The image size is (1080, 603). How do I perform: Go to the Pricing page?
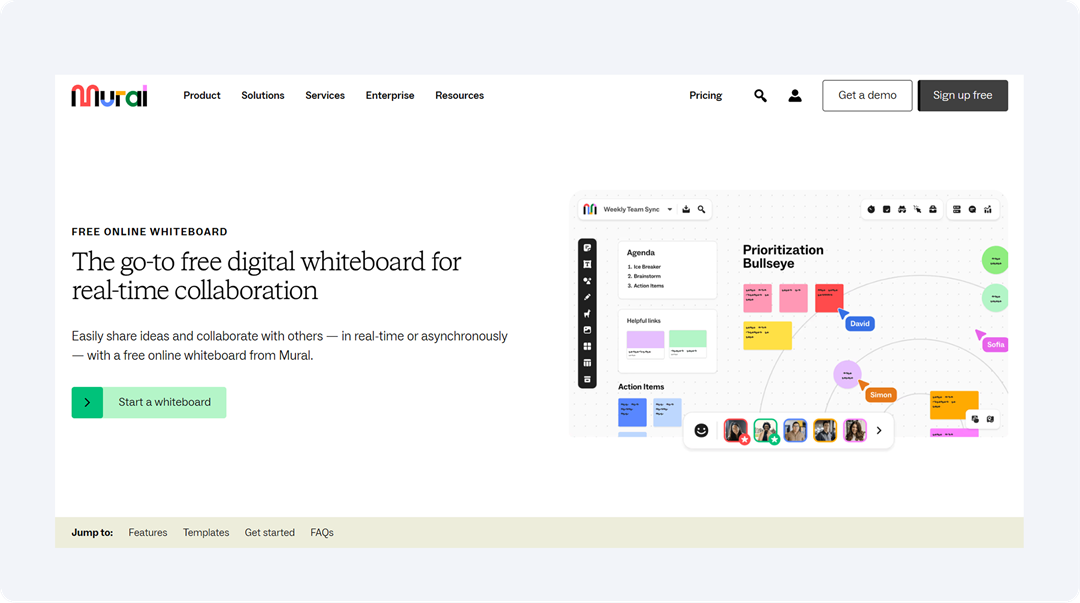coord(705,96)
